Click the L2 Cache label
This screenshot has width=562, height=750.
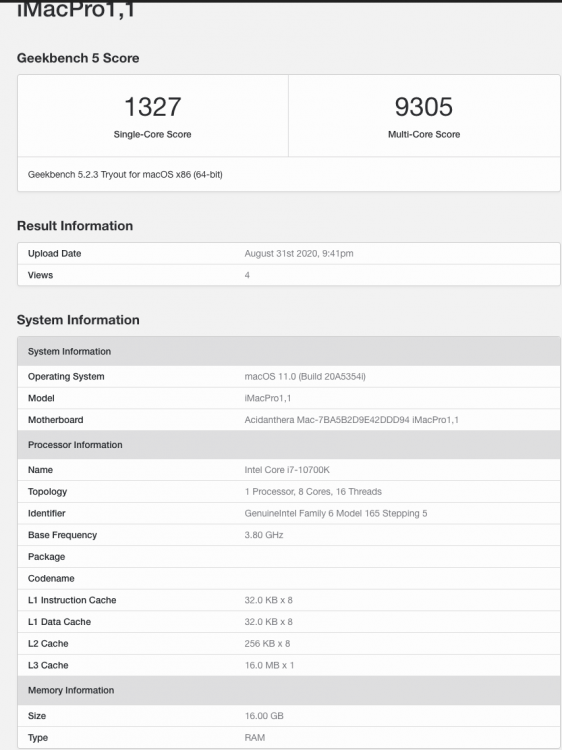(x=48, y=643)
